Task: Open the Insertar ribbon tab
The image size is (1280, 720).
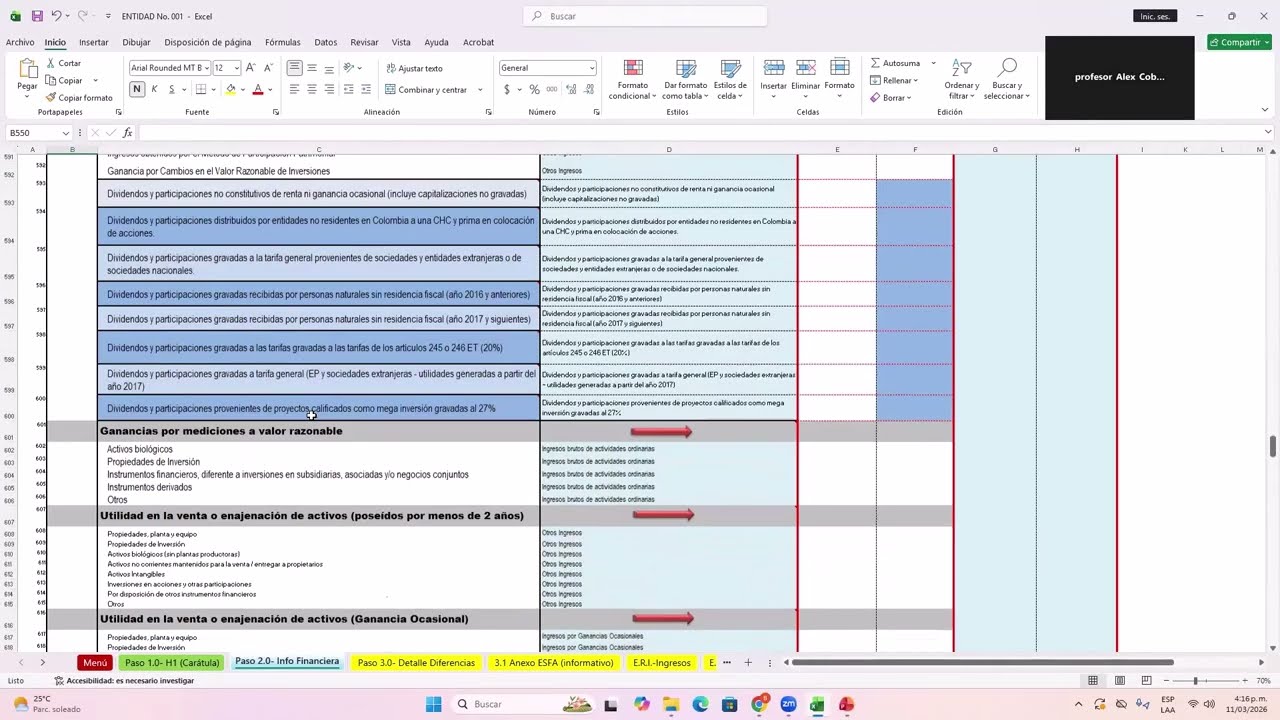Action: pyautogui.click(x=93, y=42)
